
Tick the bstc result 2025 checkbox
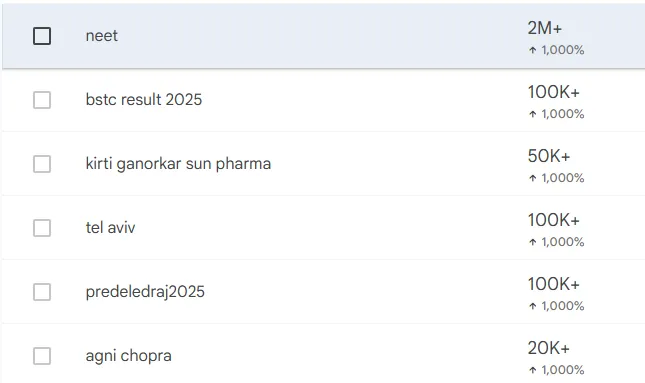tap(42, 100)
